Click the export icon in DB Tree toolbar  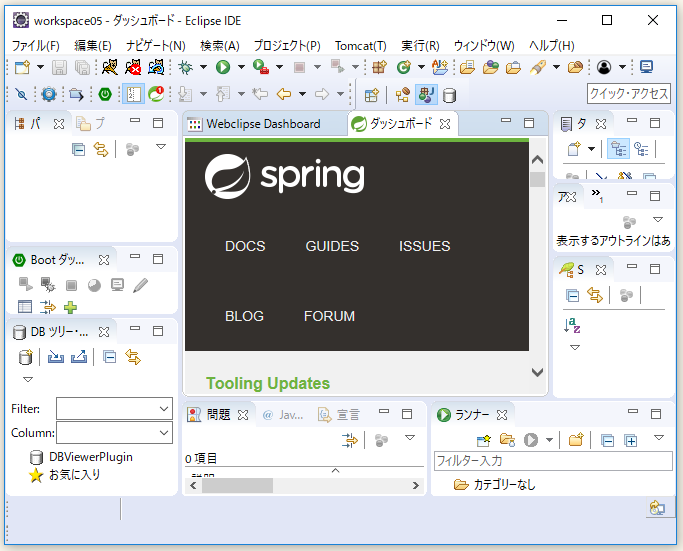point(79,357)
